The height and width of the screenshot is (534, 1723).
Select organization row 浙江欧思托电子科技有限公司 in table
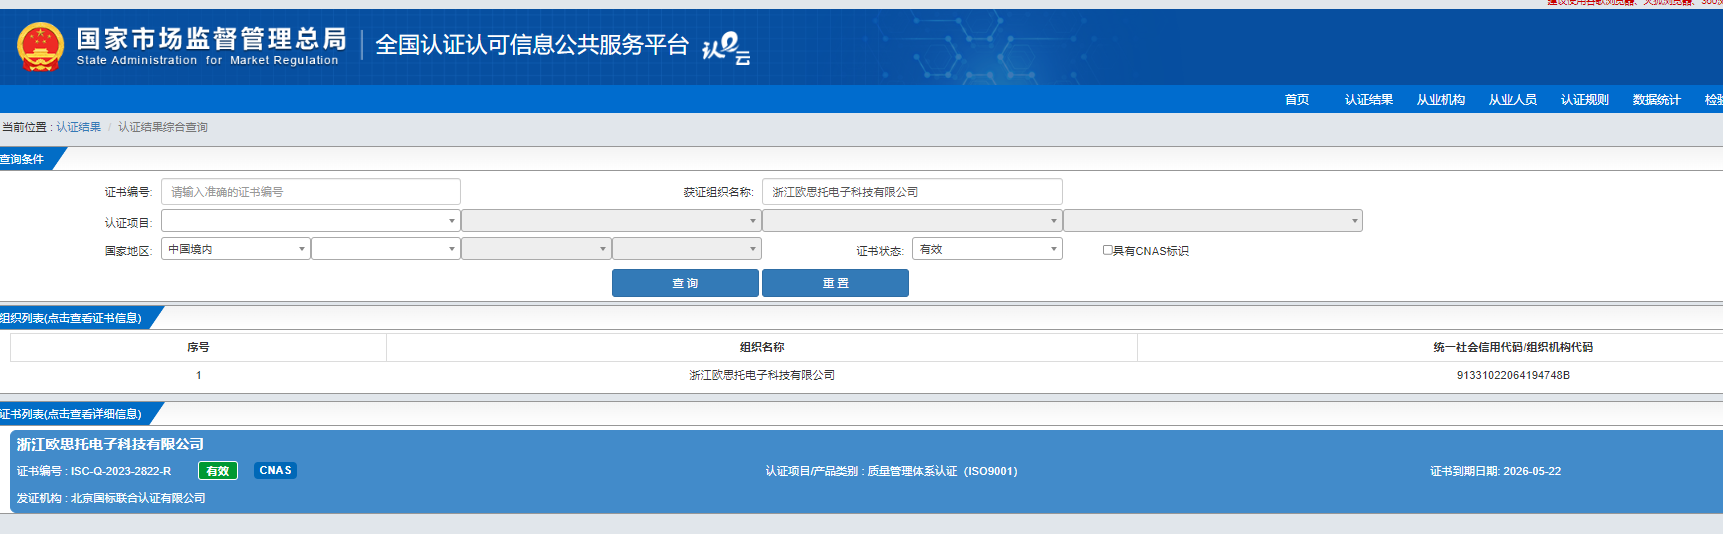coord(762,375)
